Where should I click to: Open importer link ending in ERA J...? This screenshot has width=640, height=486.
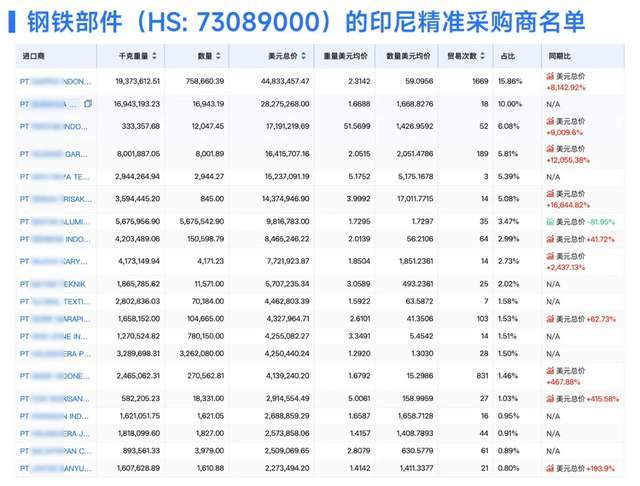point(55,433)
